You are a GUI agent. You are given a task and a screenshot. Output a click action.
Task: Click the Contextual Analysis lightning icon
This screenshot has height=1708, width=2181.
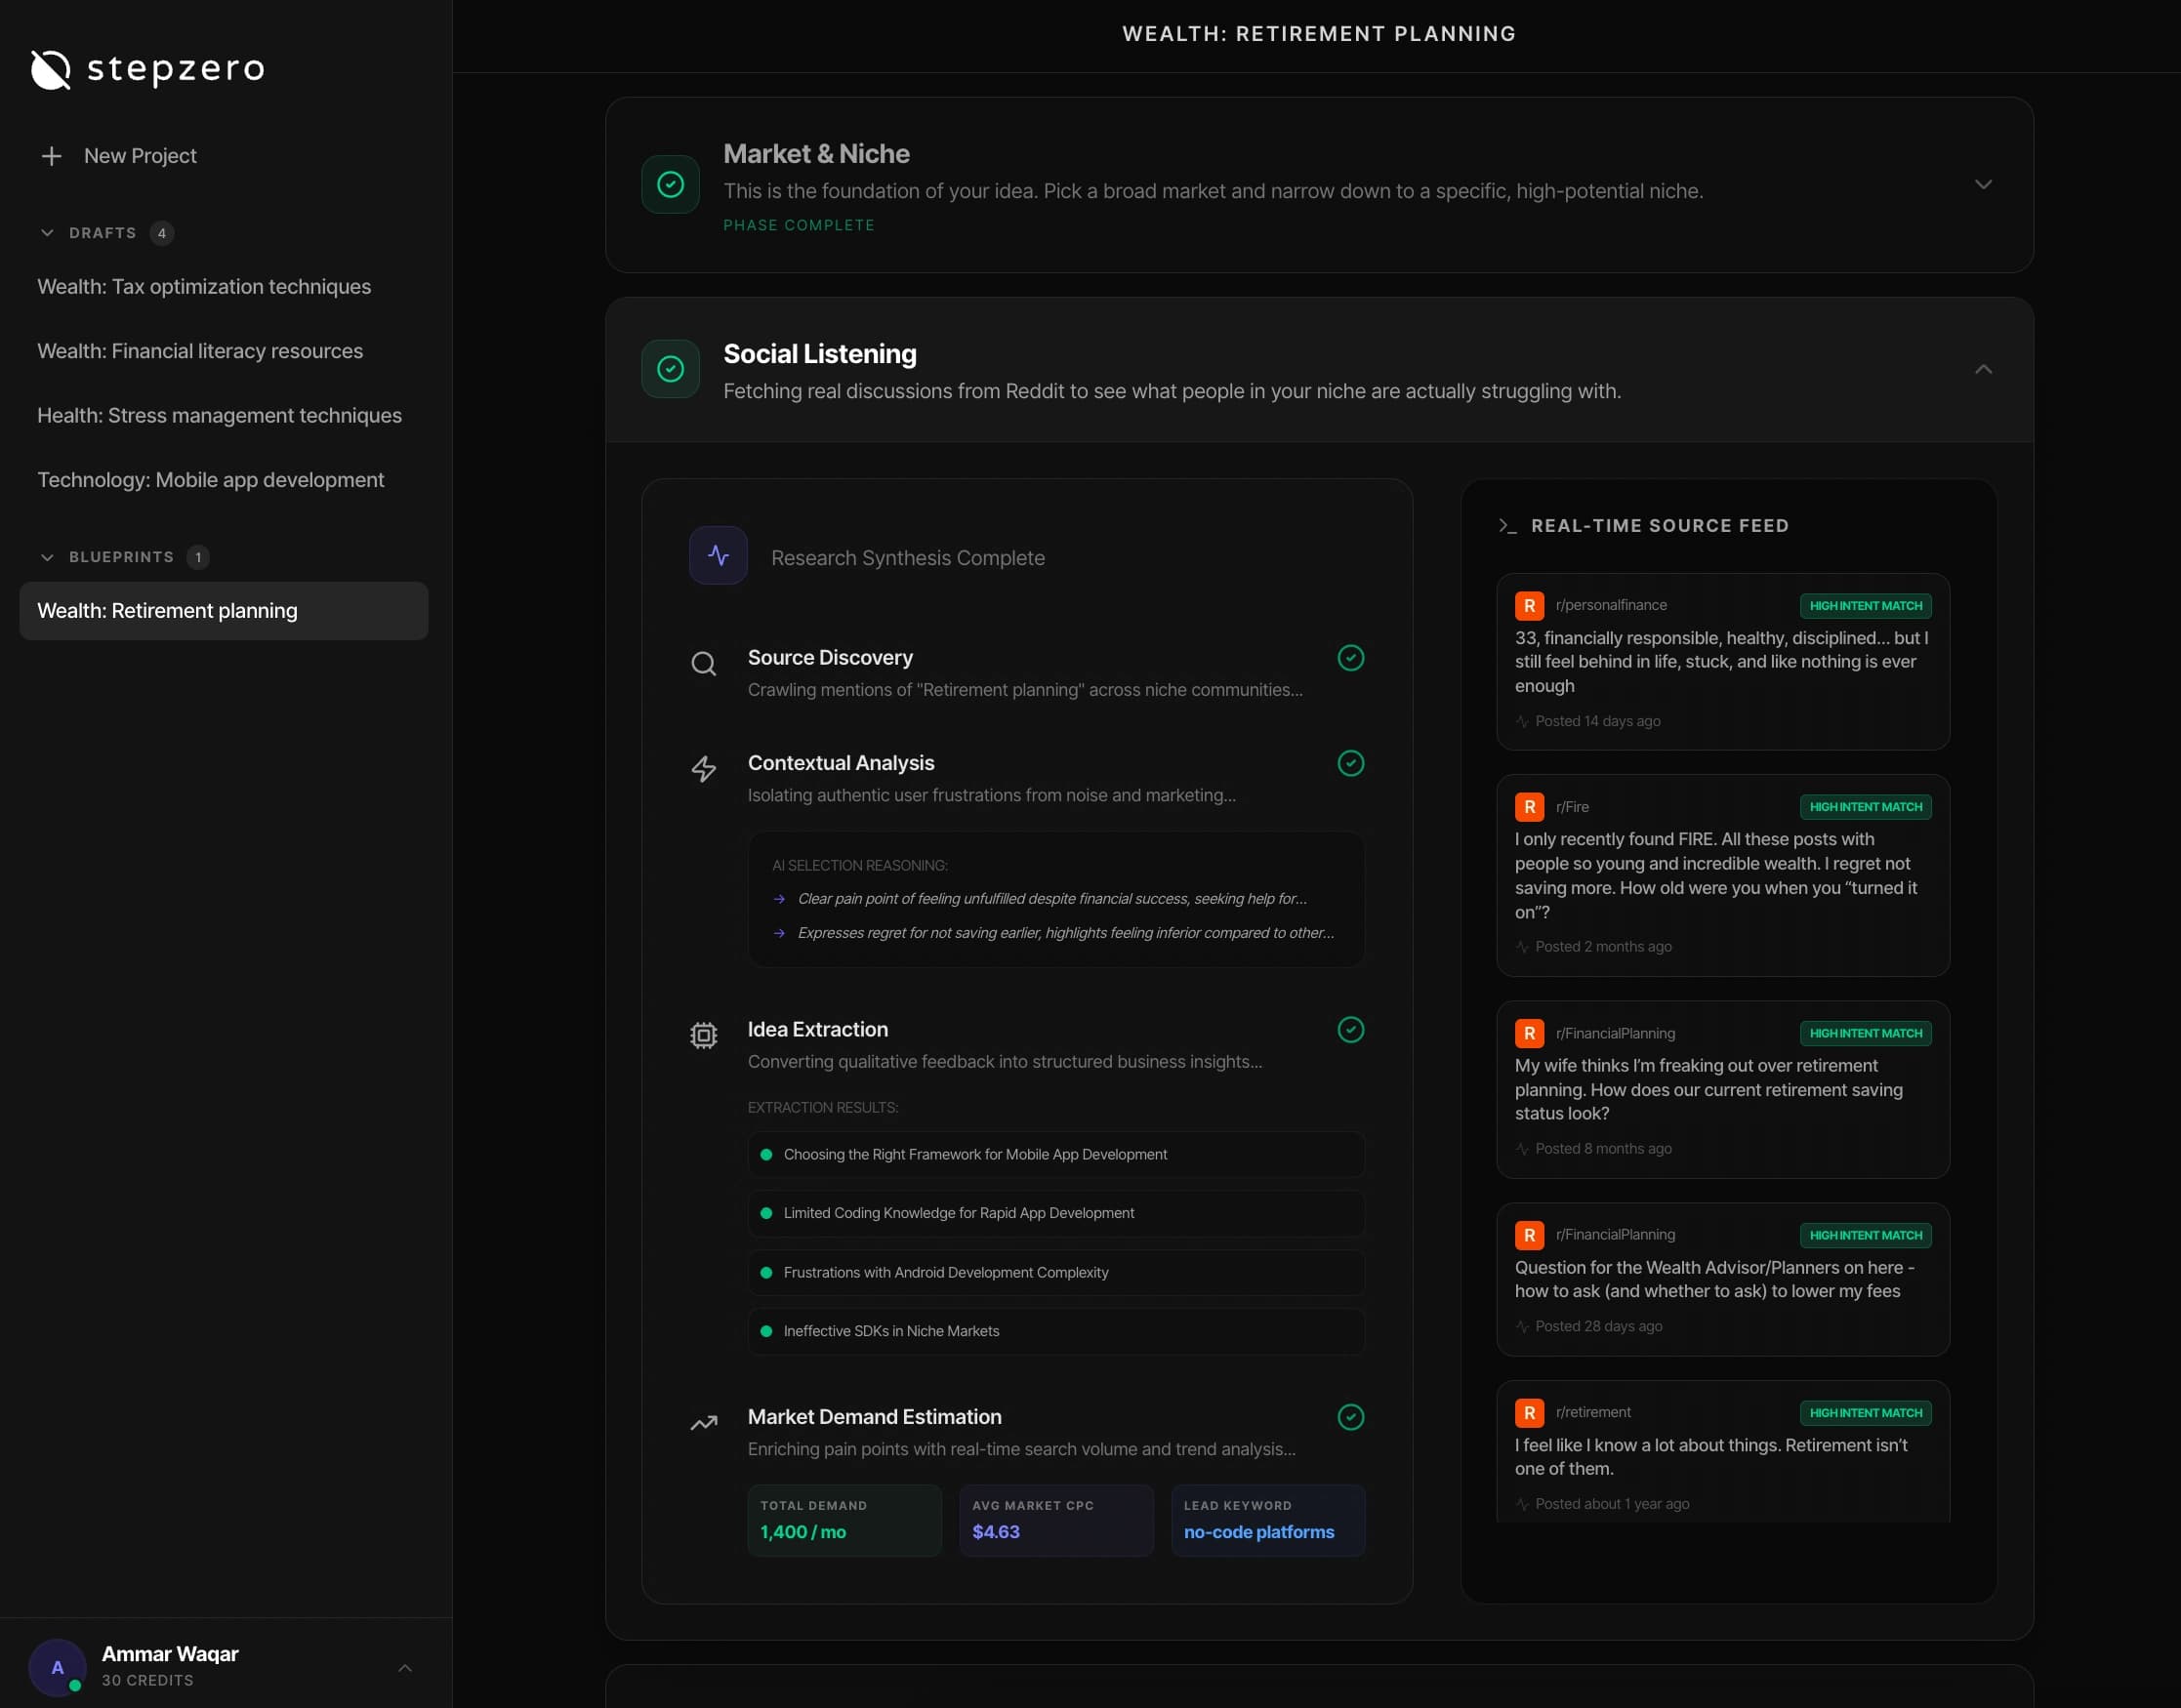coord(704,768)
